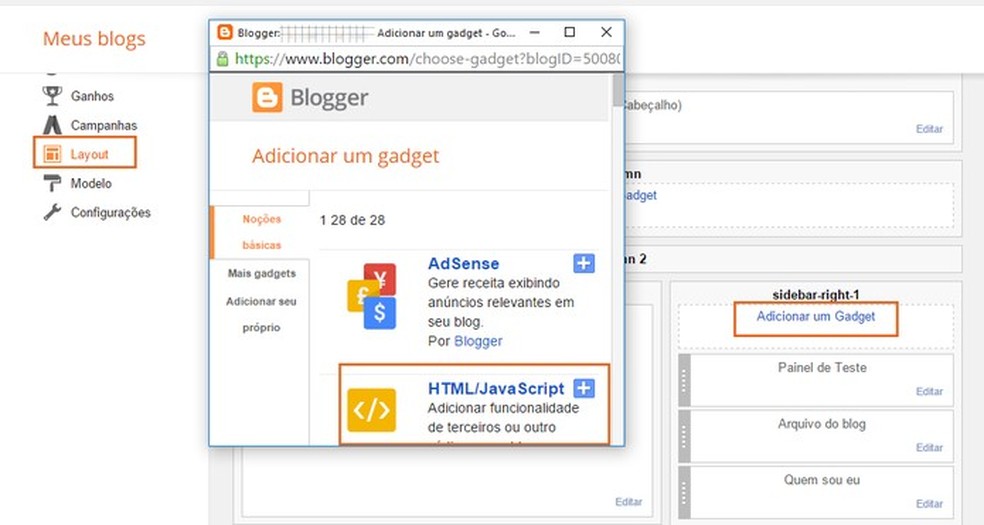Click AdSense gadget title link
Image resolution: width=984 pixels, height=525 pixels.
(x=464, y=263)
